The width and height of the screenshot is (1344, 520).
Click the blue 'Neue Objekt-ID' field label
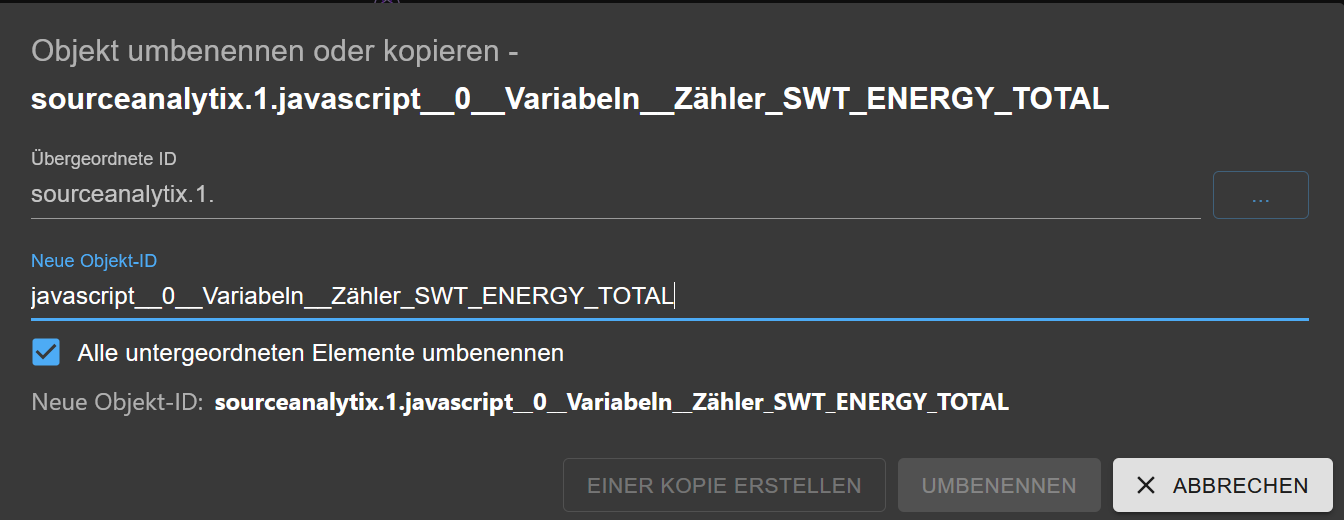click(94, 260)
